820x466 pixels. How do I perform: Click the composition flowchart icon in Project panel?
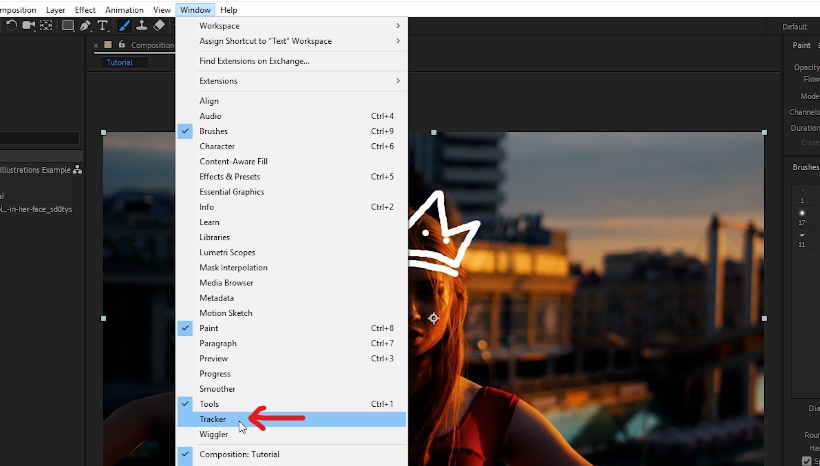point(77,169)
